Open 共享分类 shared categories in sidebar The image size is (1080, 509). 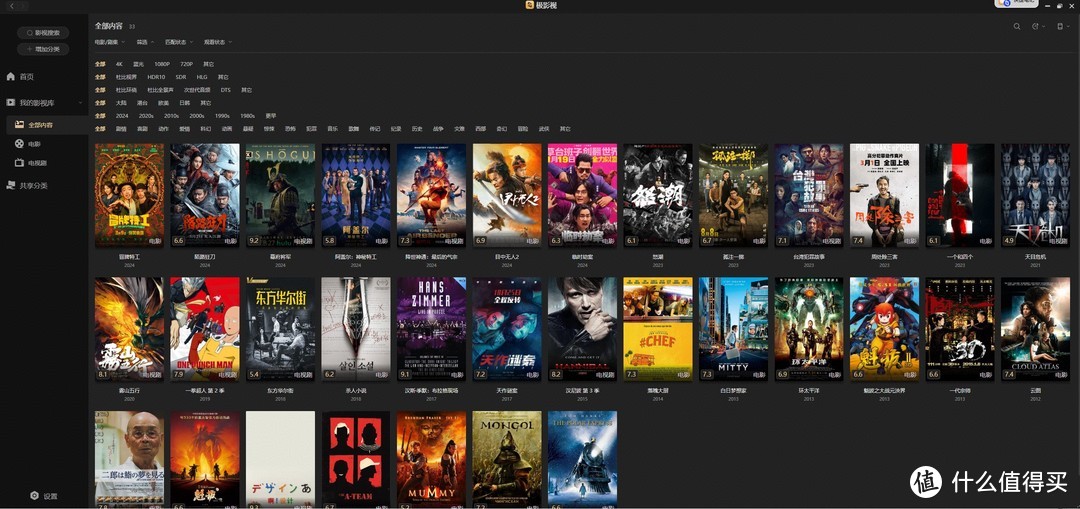(33, 185)
